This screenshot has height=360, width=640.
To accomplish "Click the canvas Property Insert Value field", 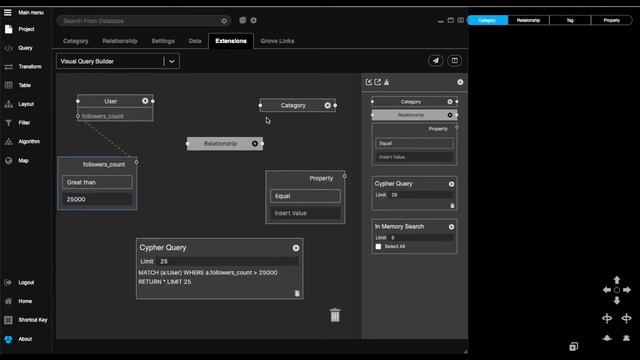I will coord(305,213).
